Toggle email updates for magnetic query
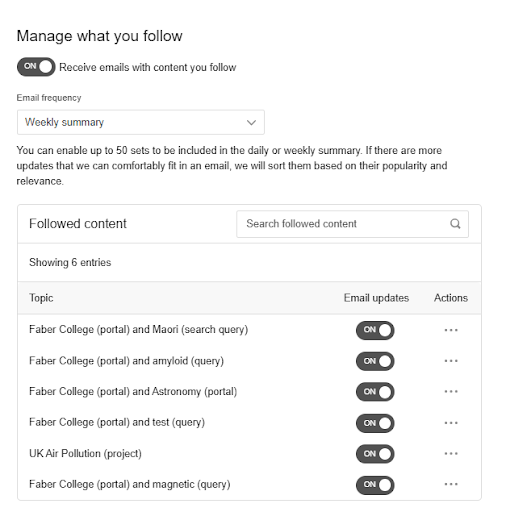 pos(375,485)
